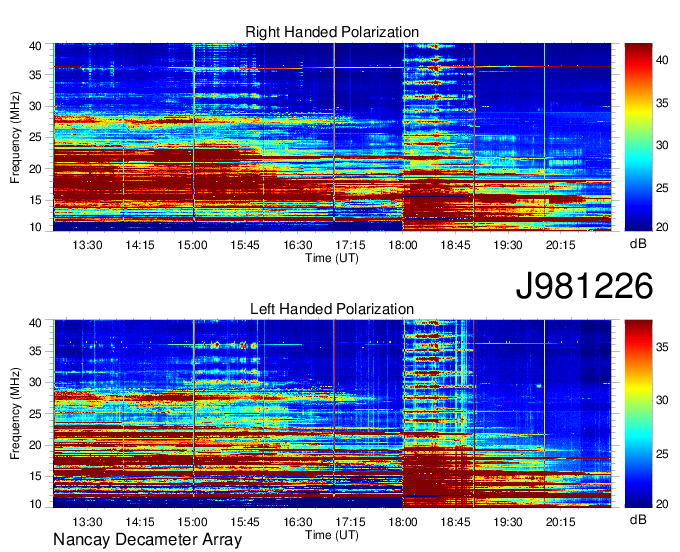Click the 35 dB tick on Right Handed colorbar

662,103
